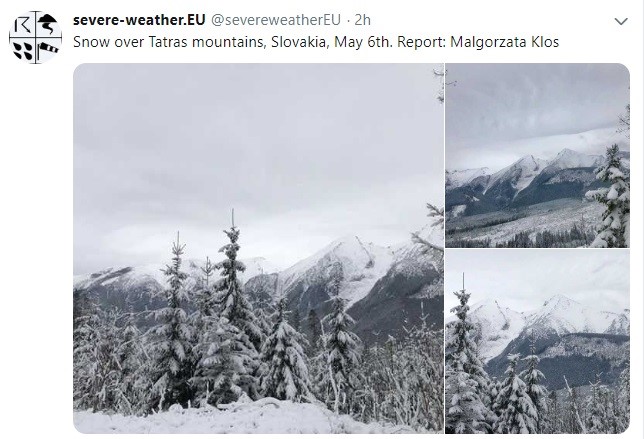
Task: Open the tweet dropdown caret menu
Action: (621, 21)
